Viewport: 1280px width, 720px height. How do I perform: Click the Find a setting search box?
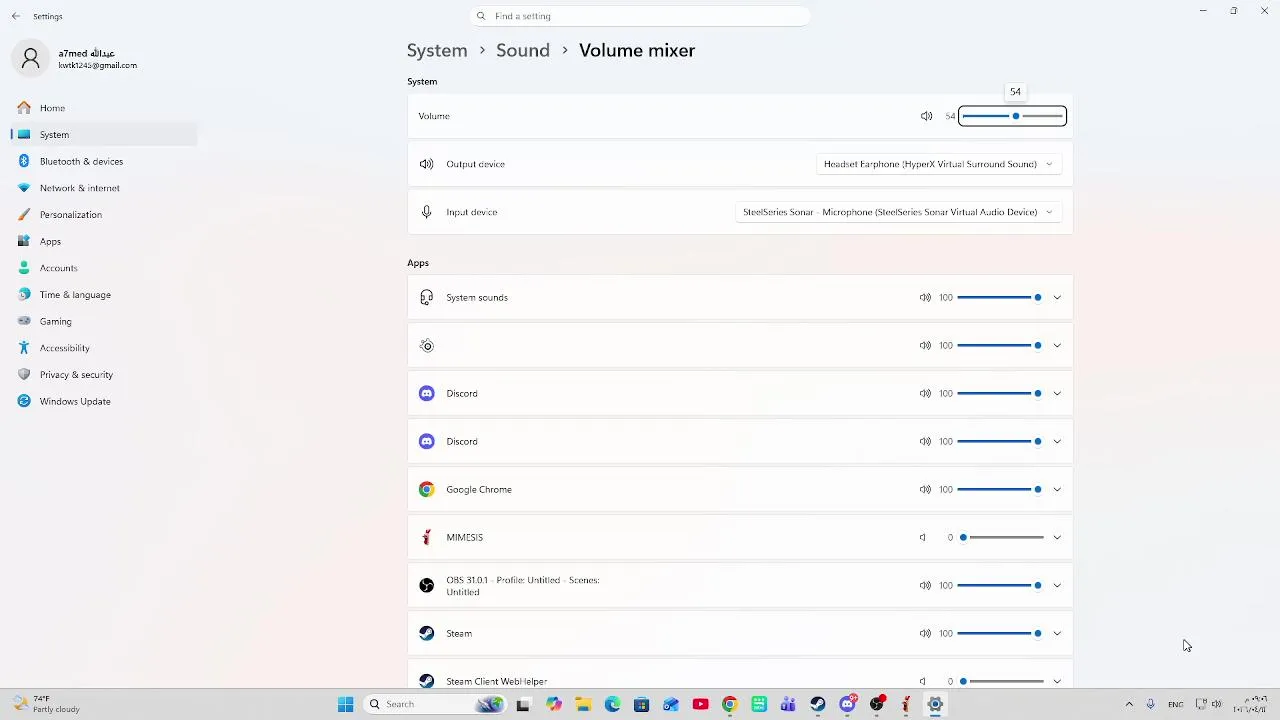point(640,16)
